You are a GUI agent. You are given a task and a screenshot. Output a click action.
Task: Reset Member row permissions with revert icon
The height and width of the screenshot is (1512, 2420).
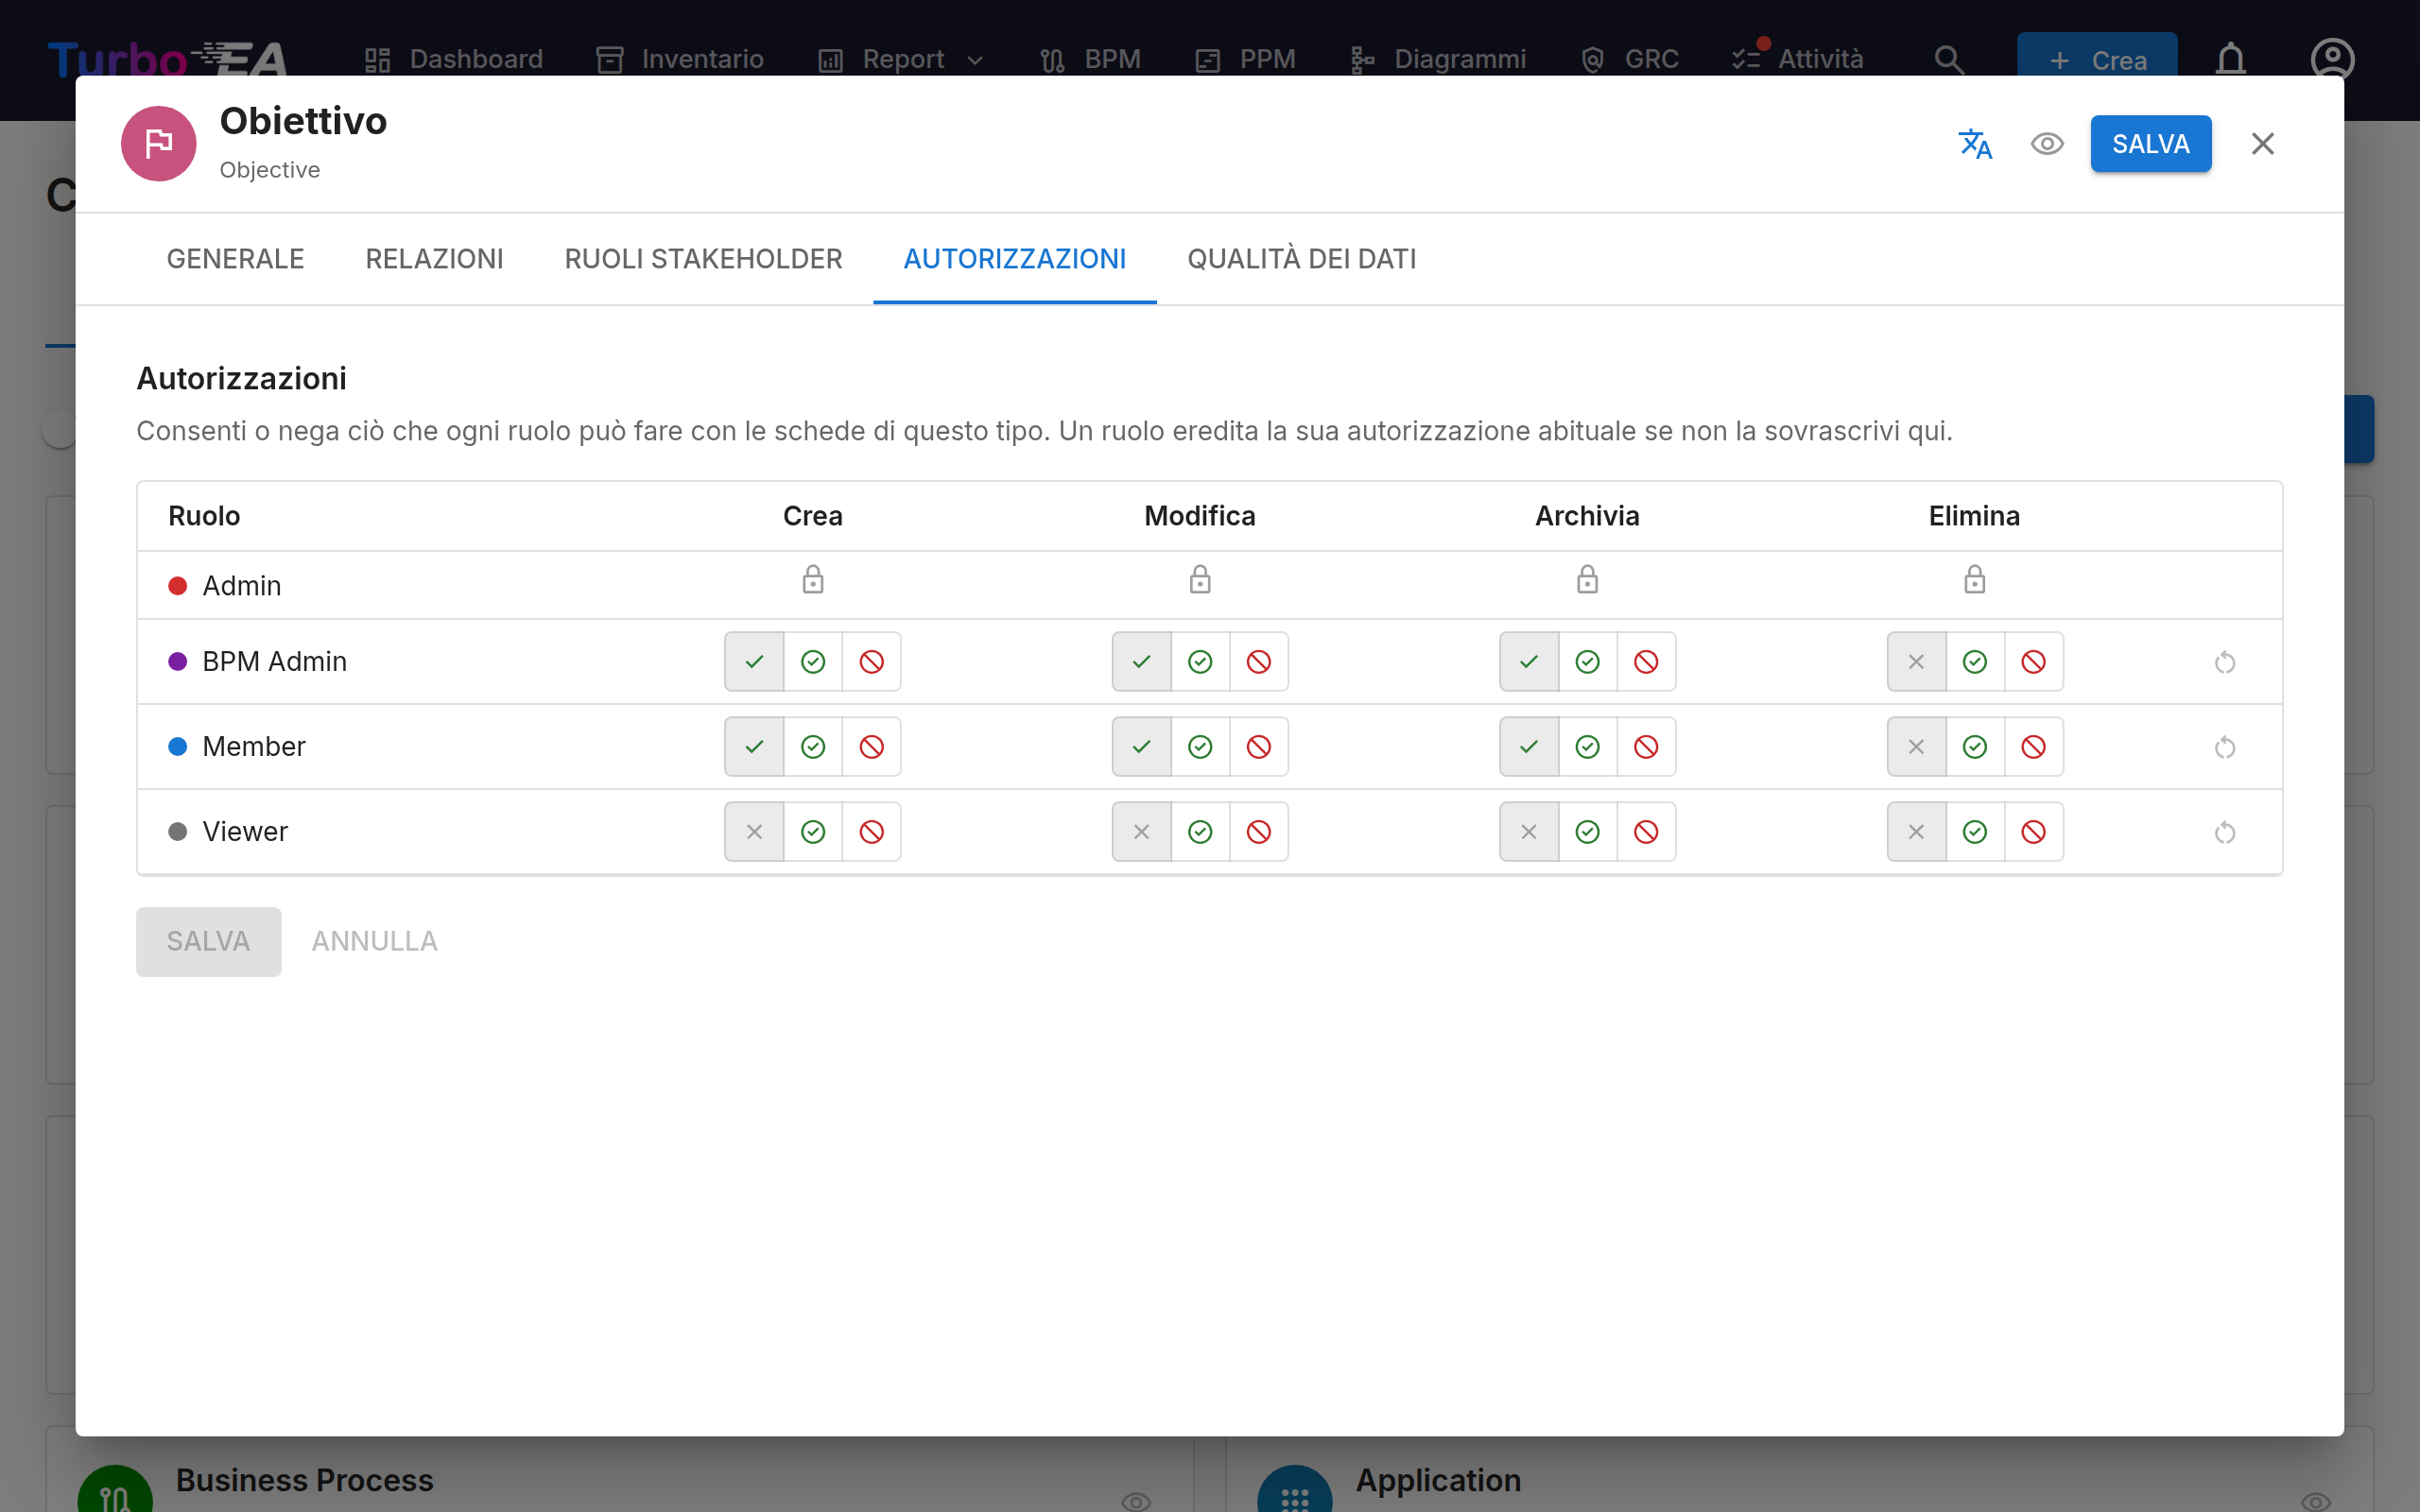2224,747
